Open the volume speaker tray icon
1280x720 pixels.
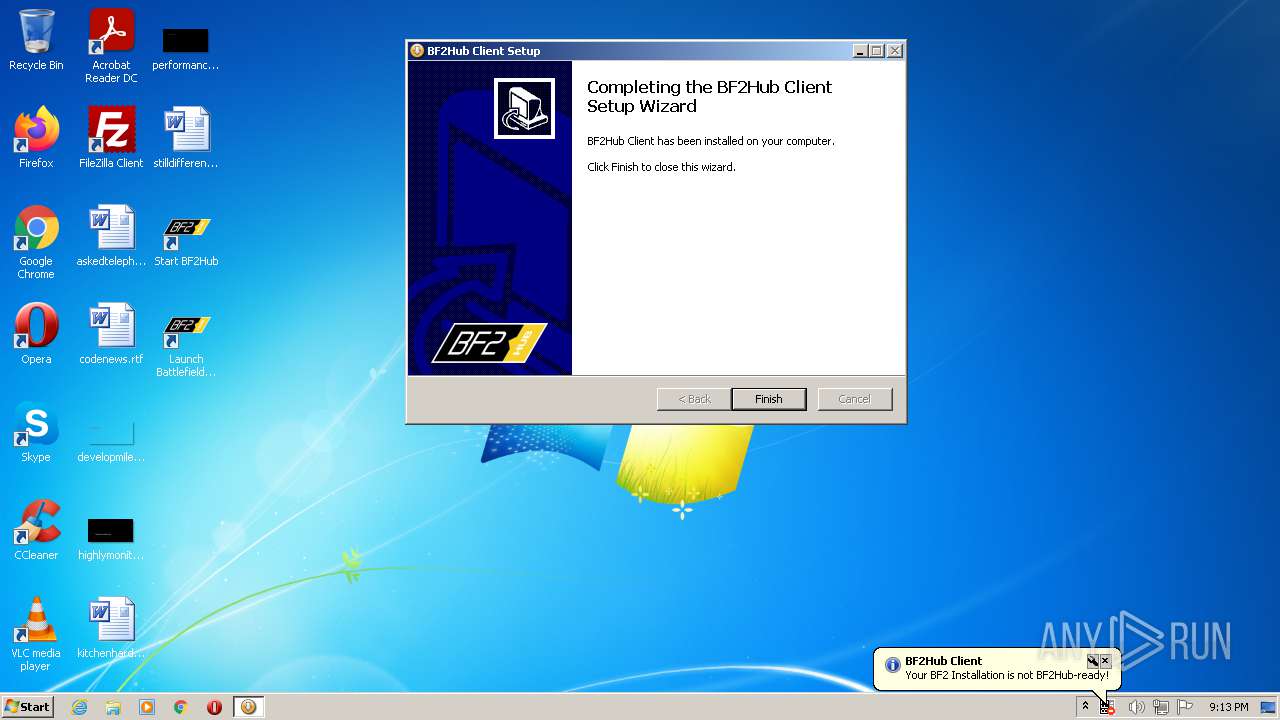1136,707
